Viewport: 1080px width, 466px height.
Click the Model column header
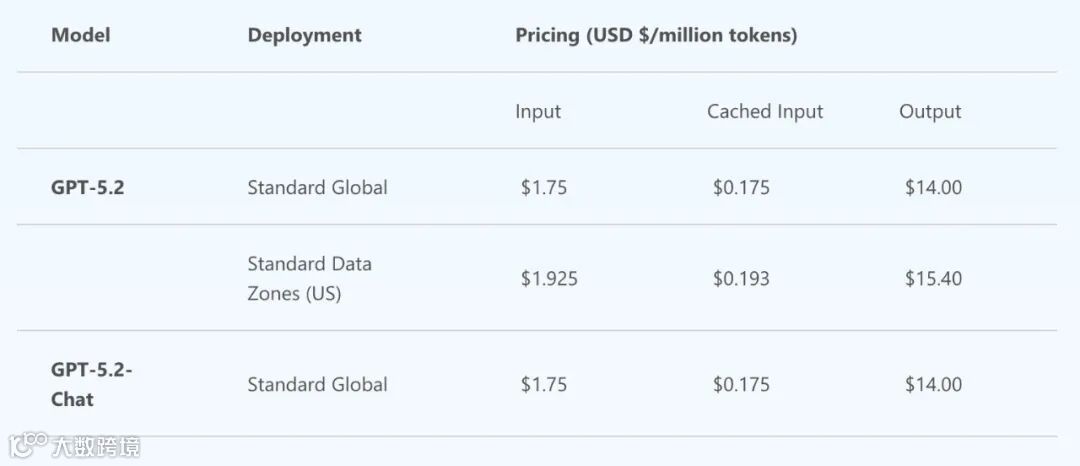(81, 35)
